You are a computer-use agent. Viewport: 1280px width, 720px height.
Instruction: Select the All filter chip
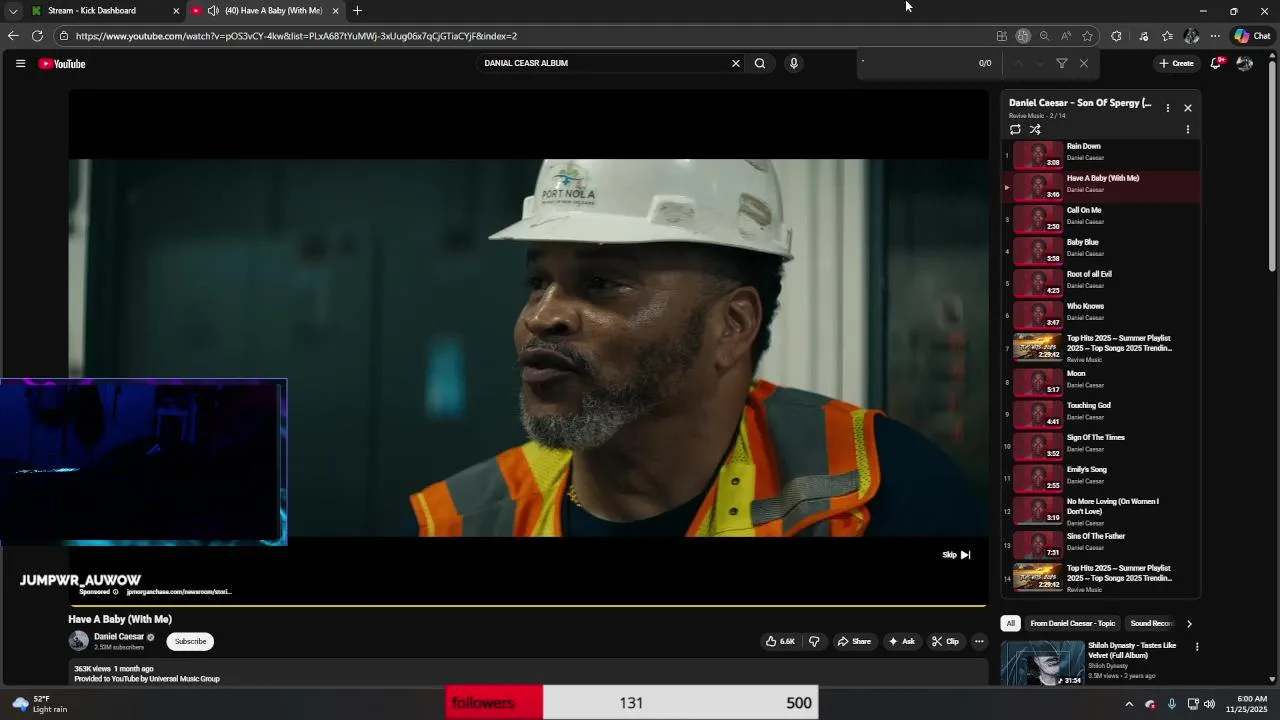point(1010,623)
